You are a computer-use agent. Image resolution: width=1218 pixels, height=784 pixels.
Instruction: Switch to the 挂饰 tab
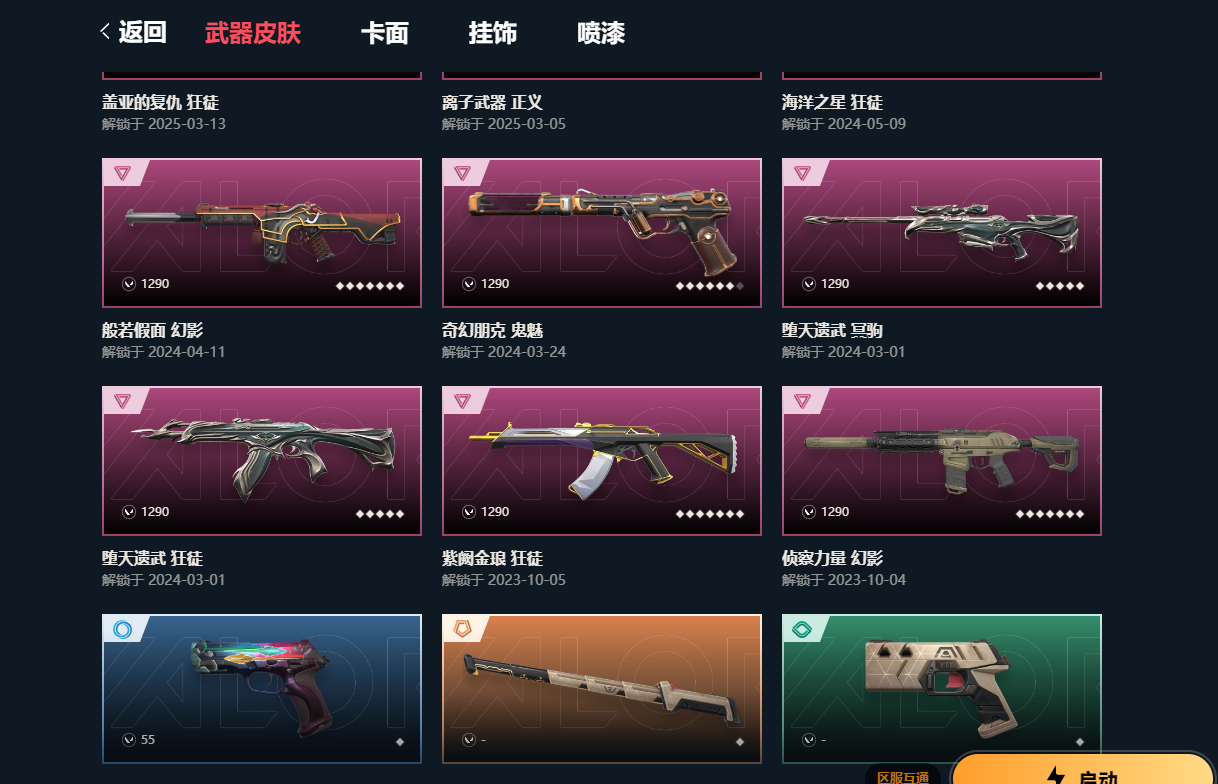point(493,33)
